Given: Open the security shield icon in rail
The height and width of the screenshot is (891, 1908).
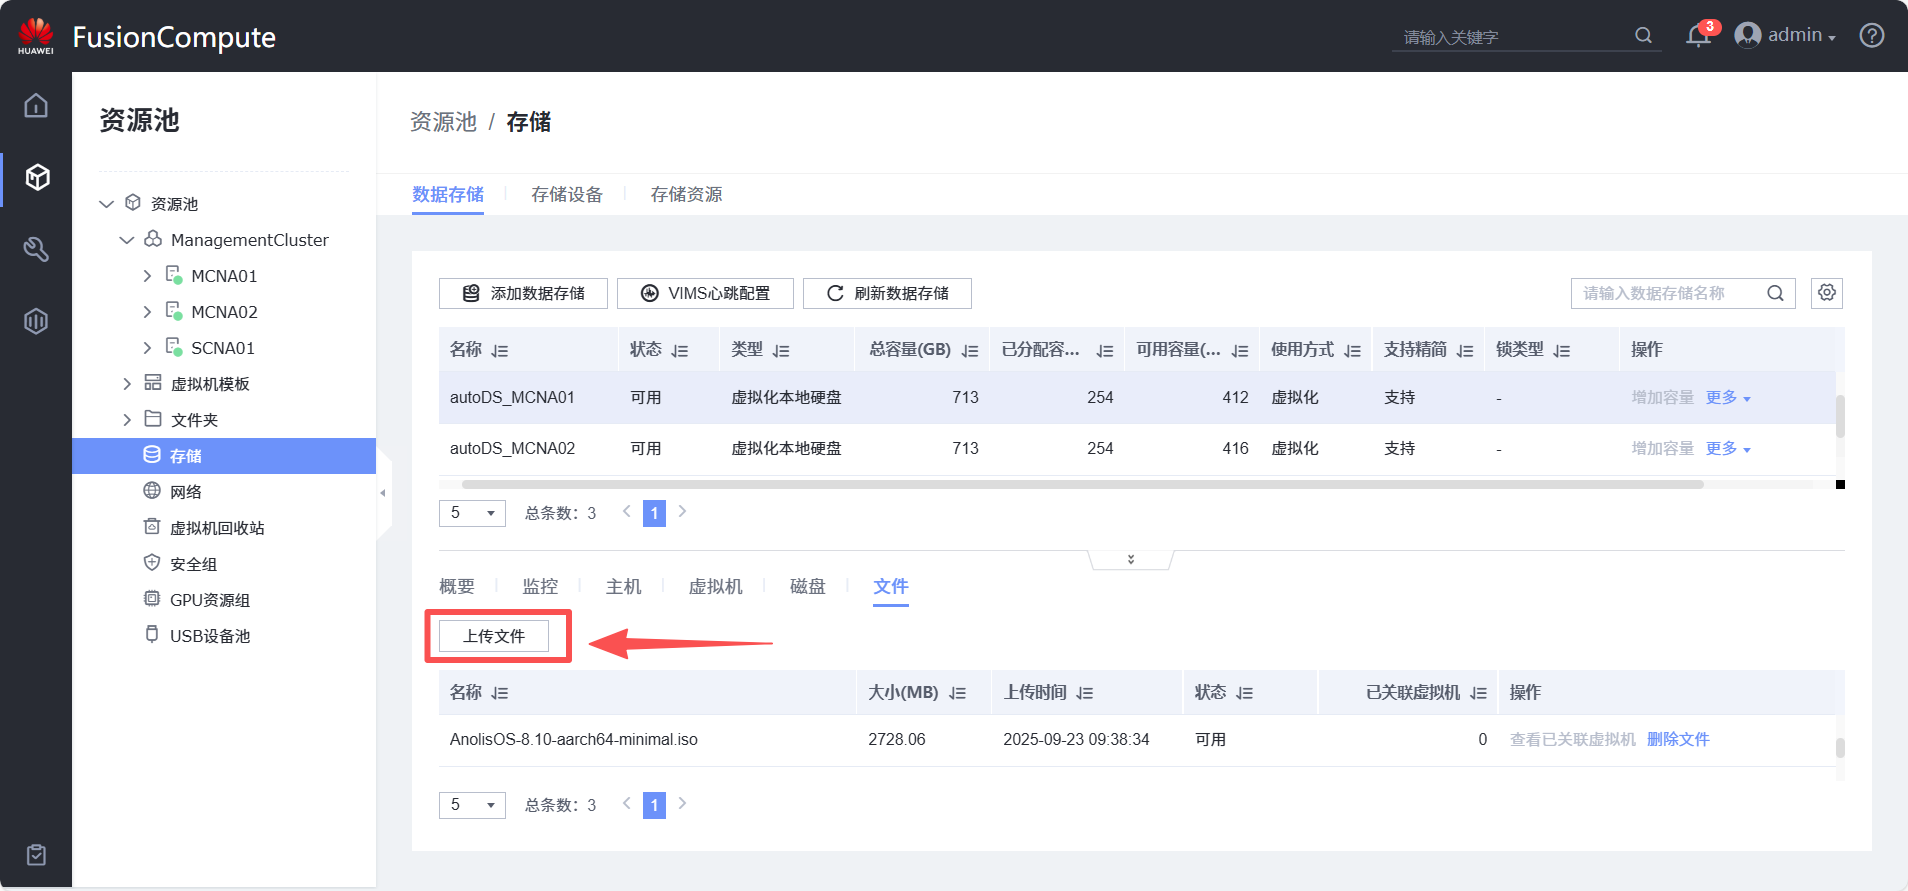Looking at the screenshot, I should point(36,321).
